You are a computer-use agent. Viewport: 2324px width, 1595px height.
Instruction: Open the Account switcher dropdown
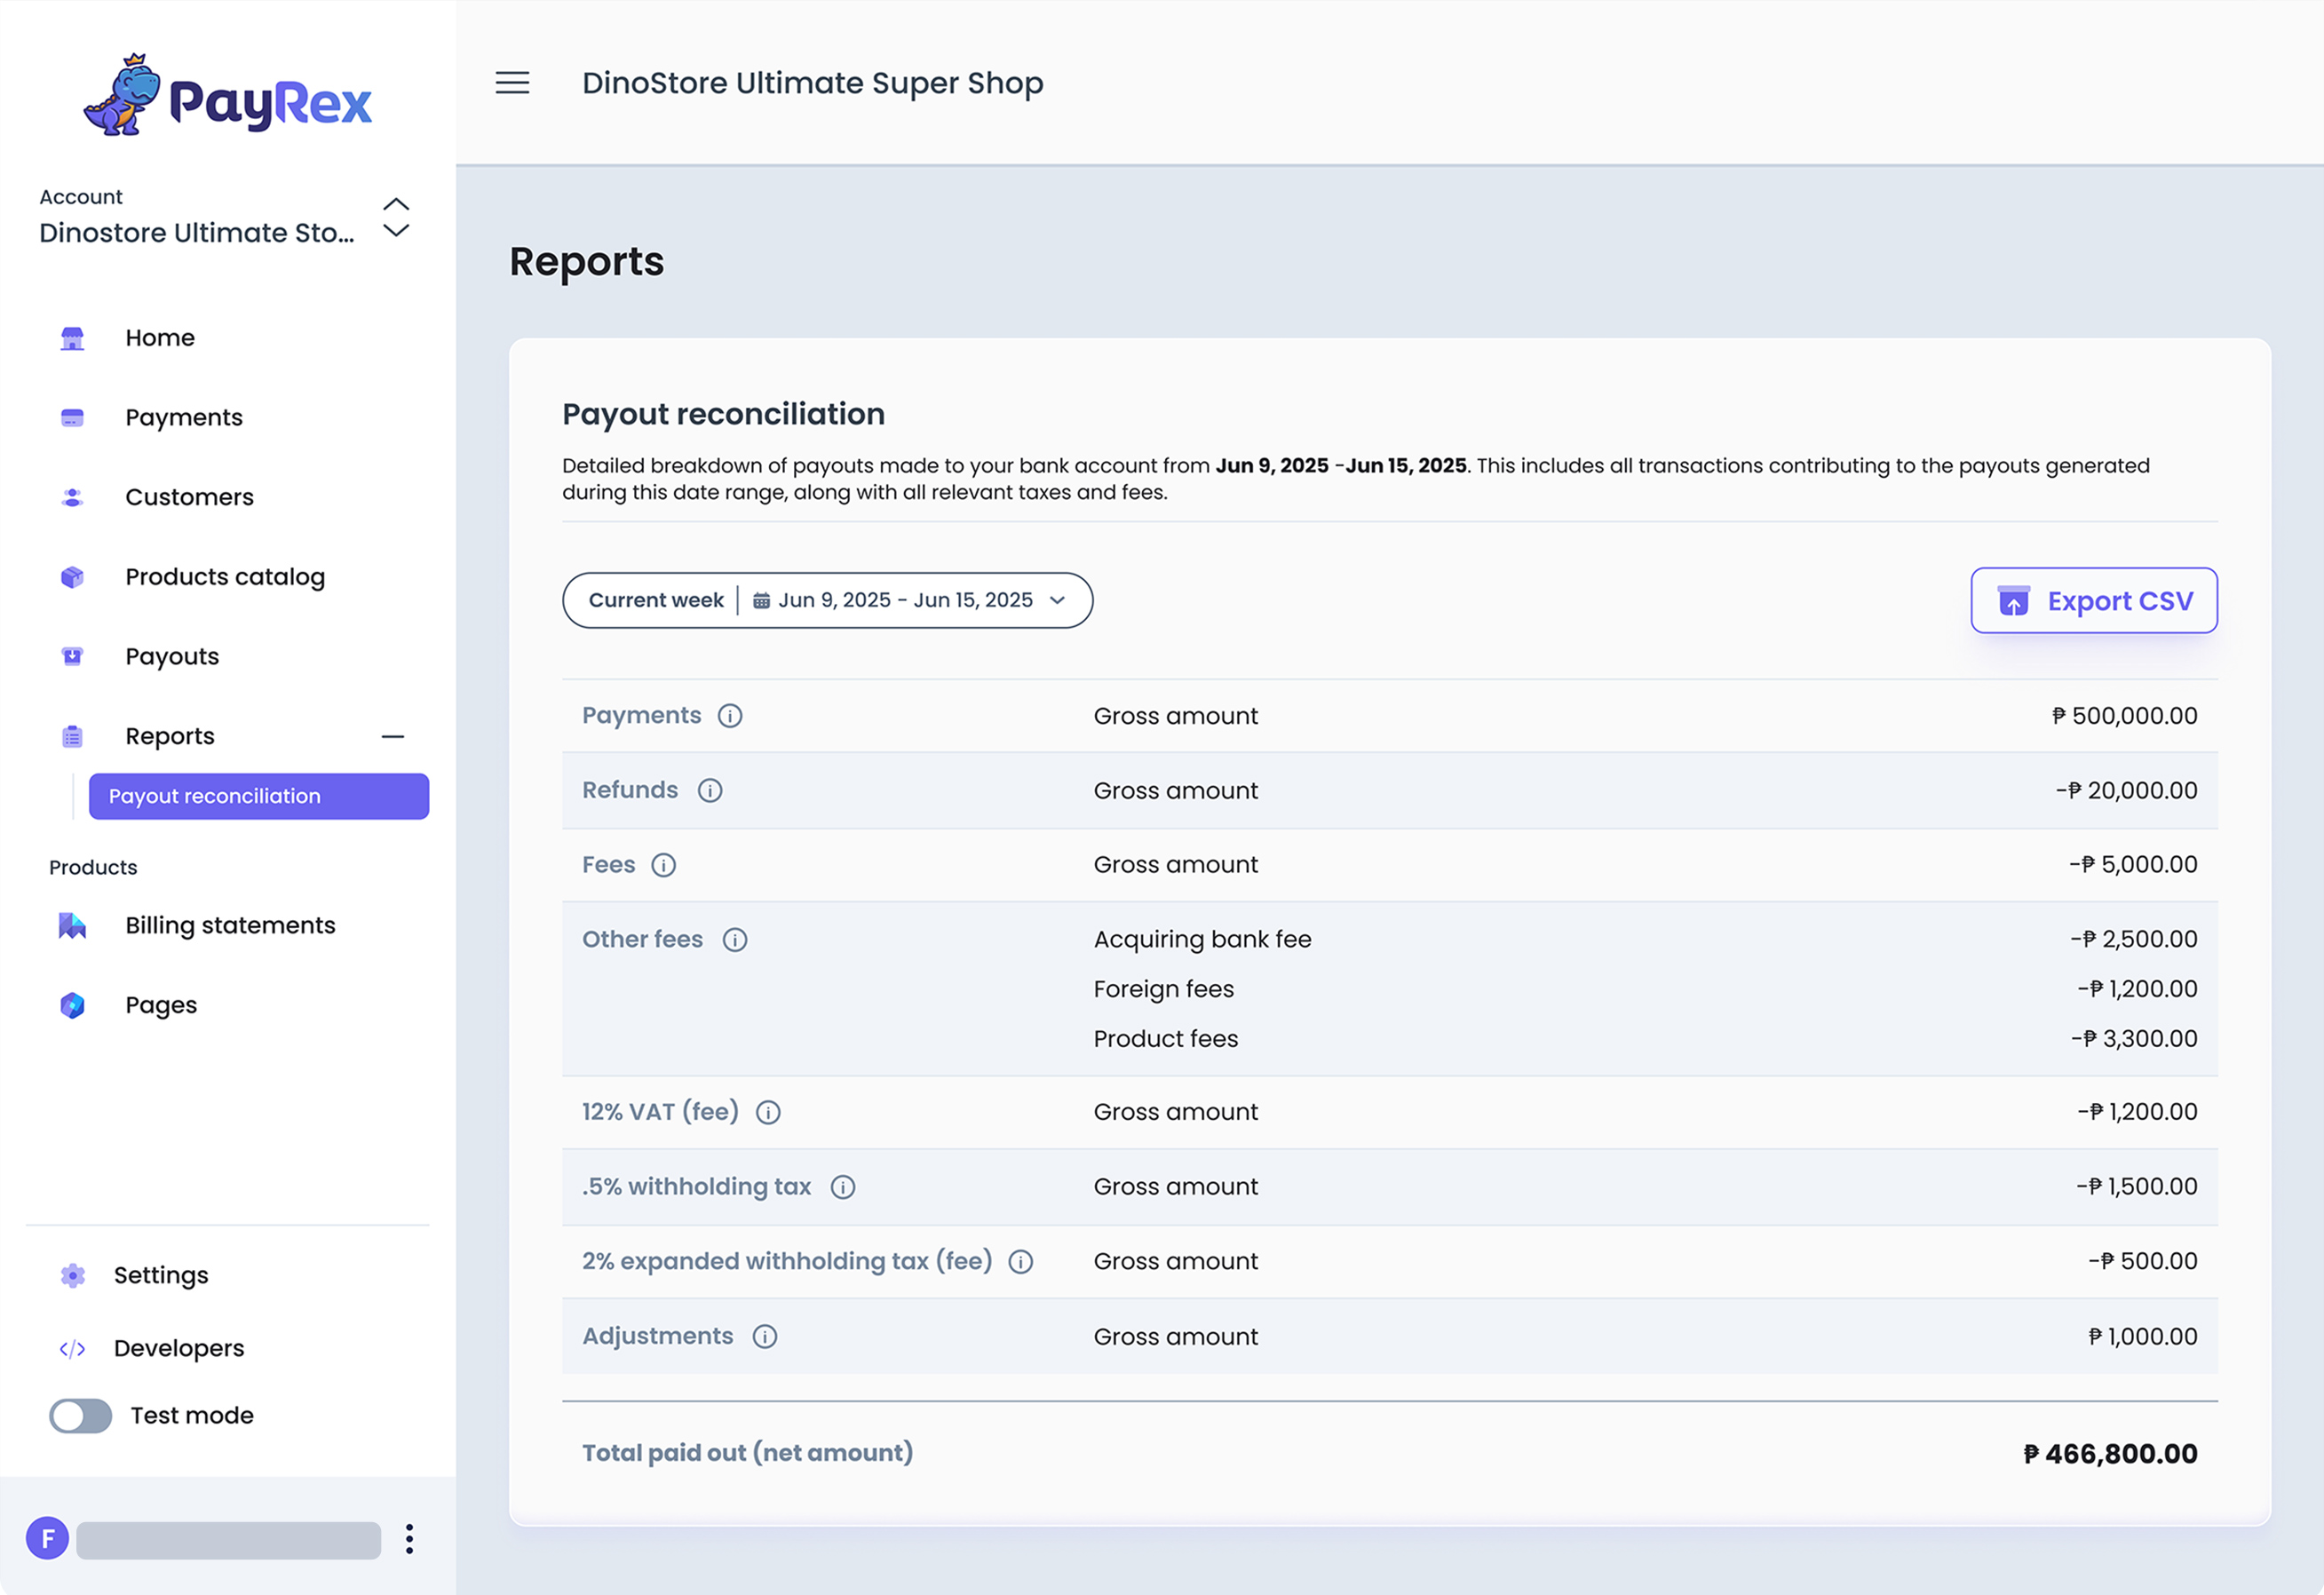click(x=396, y=218)
